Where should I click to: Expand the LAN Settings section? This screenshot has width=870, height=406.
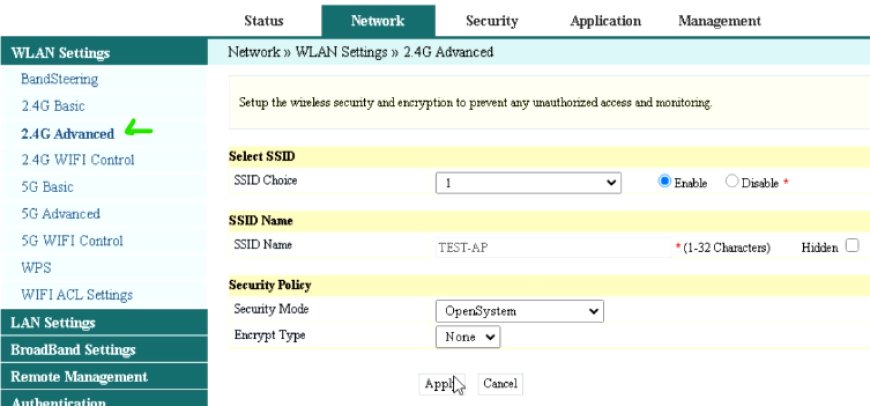104,322
